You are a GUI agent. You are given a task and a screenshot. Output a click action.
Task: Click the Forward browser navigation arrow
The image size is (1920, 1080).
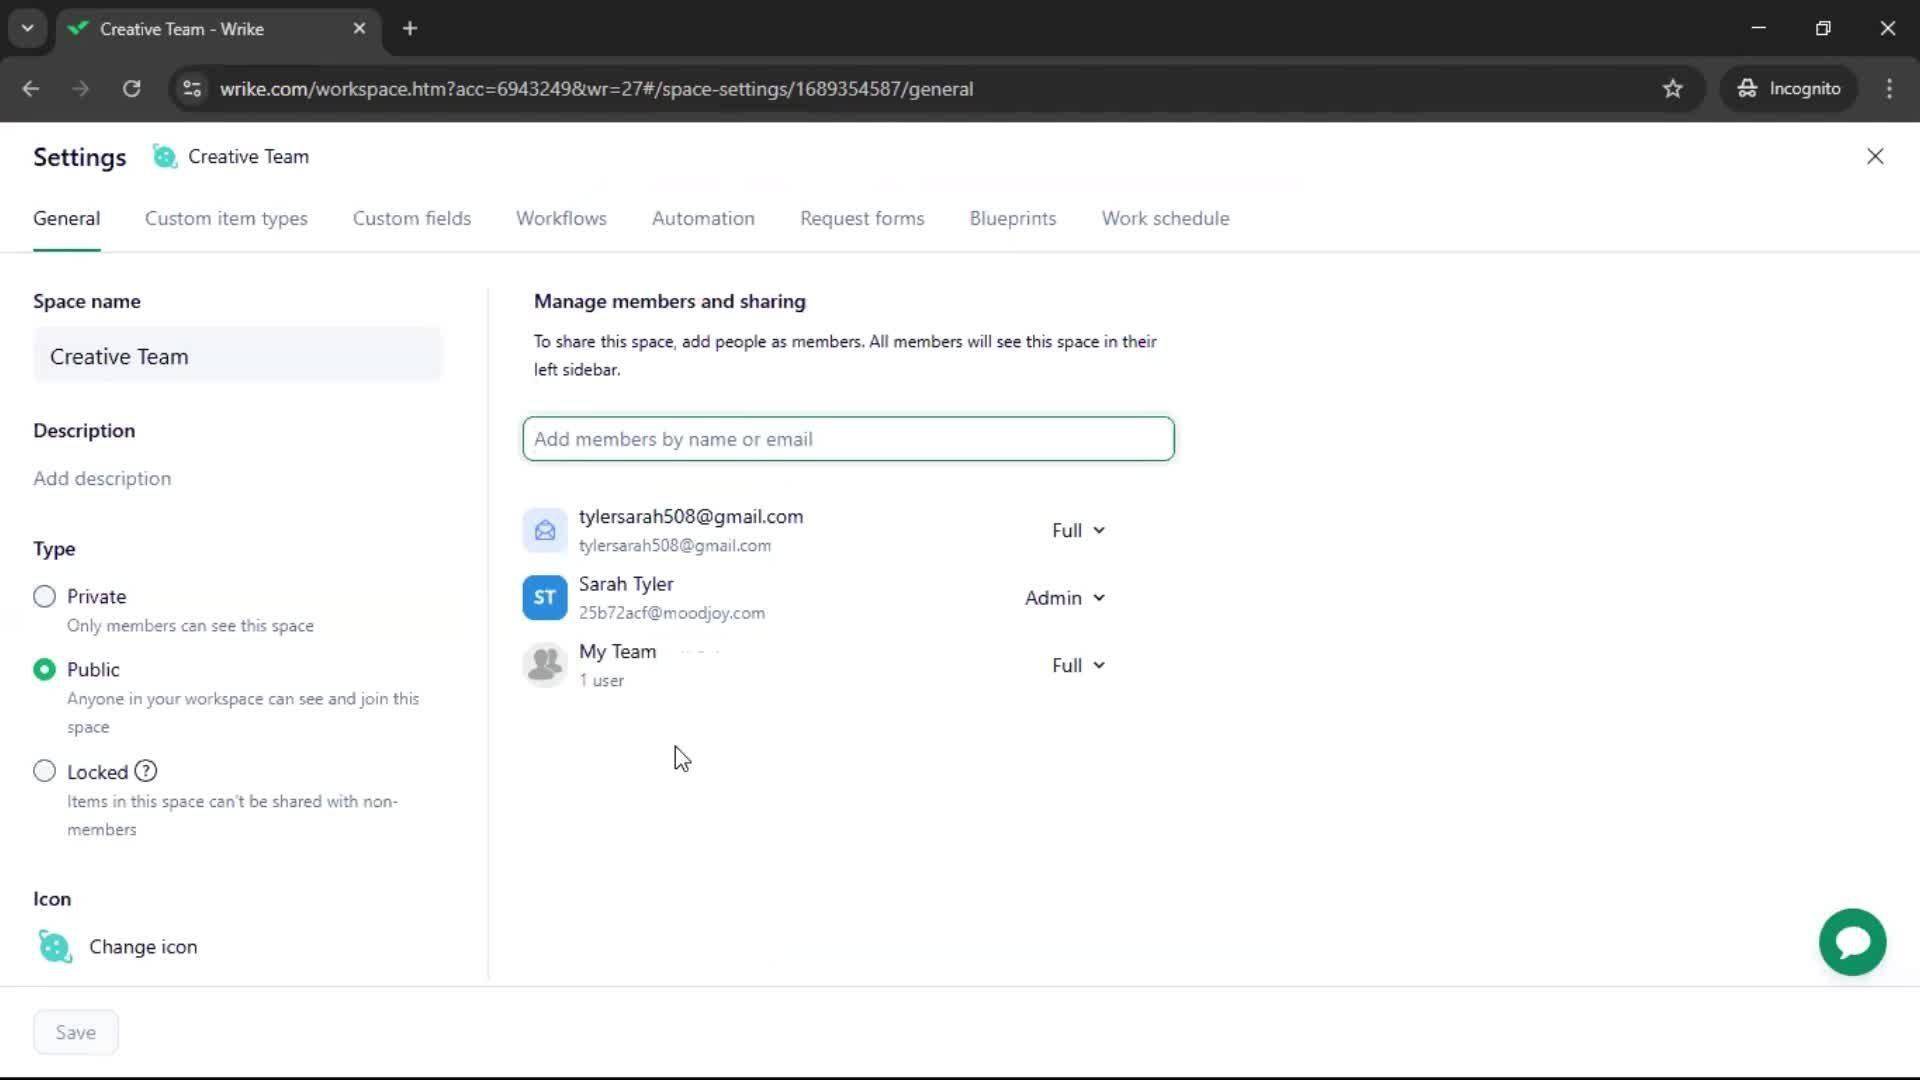(81, 89)
